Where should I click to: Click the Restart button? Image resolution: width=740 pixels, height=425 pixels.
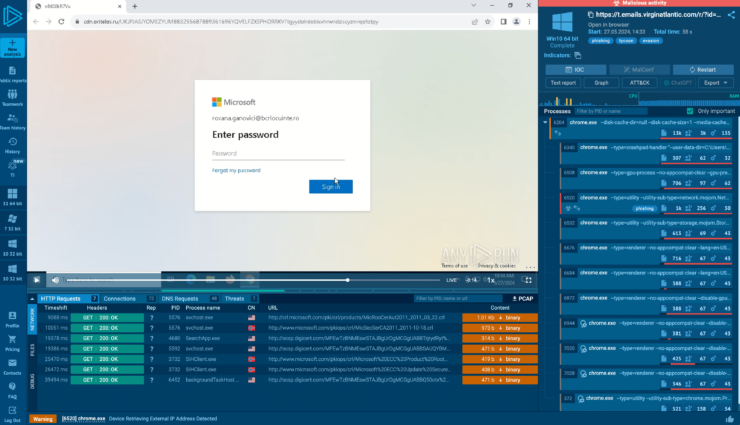[703, 69]
